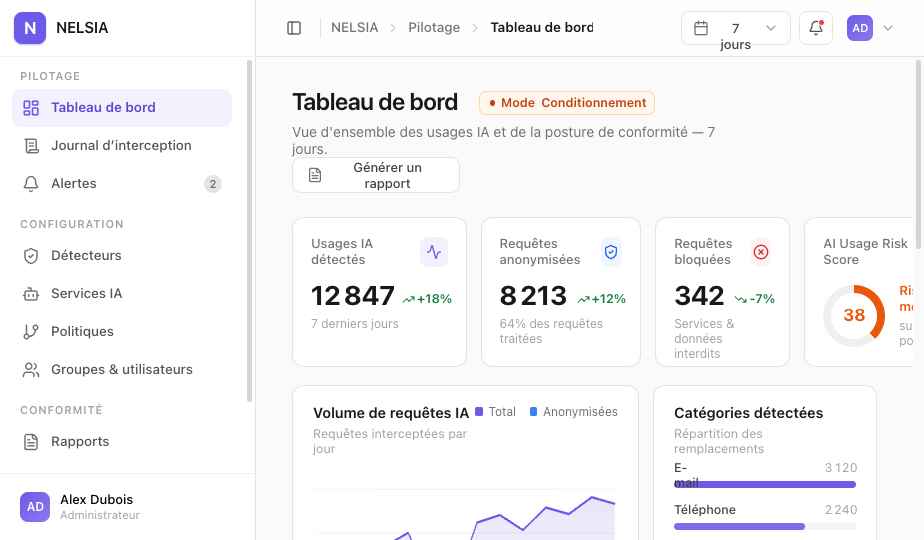This screenshot has width=924, height=540.
Task: Click the Requêtes anonymisées shield icon
Action: (611, 252)
